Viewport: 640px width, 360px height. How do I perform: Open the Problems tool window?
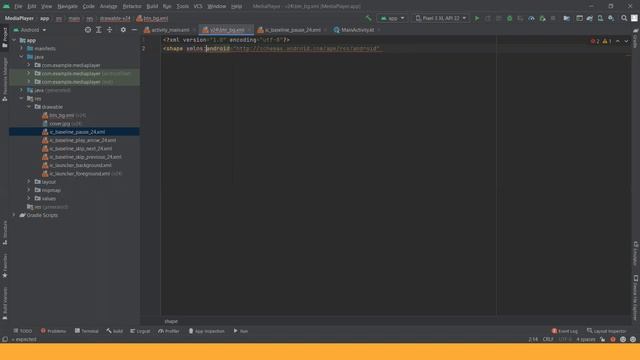coord(53,331)
